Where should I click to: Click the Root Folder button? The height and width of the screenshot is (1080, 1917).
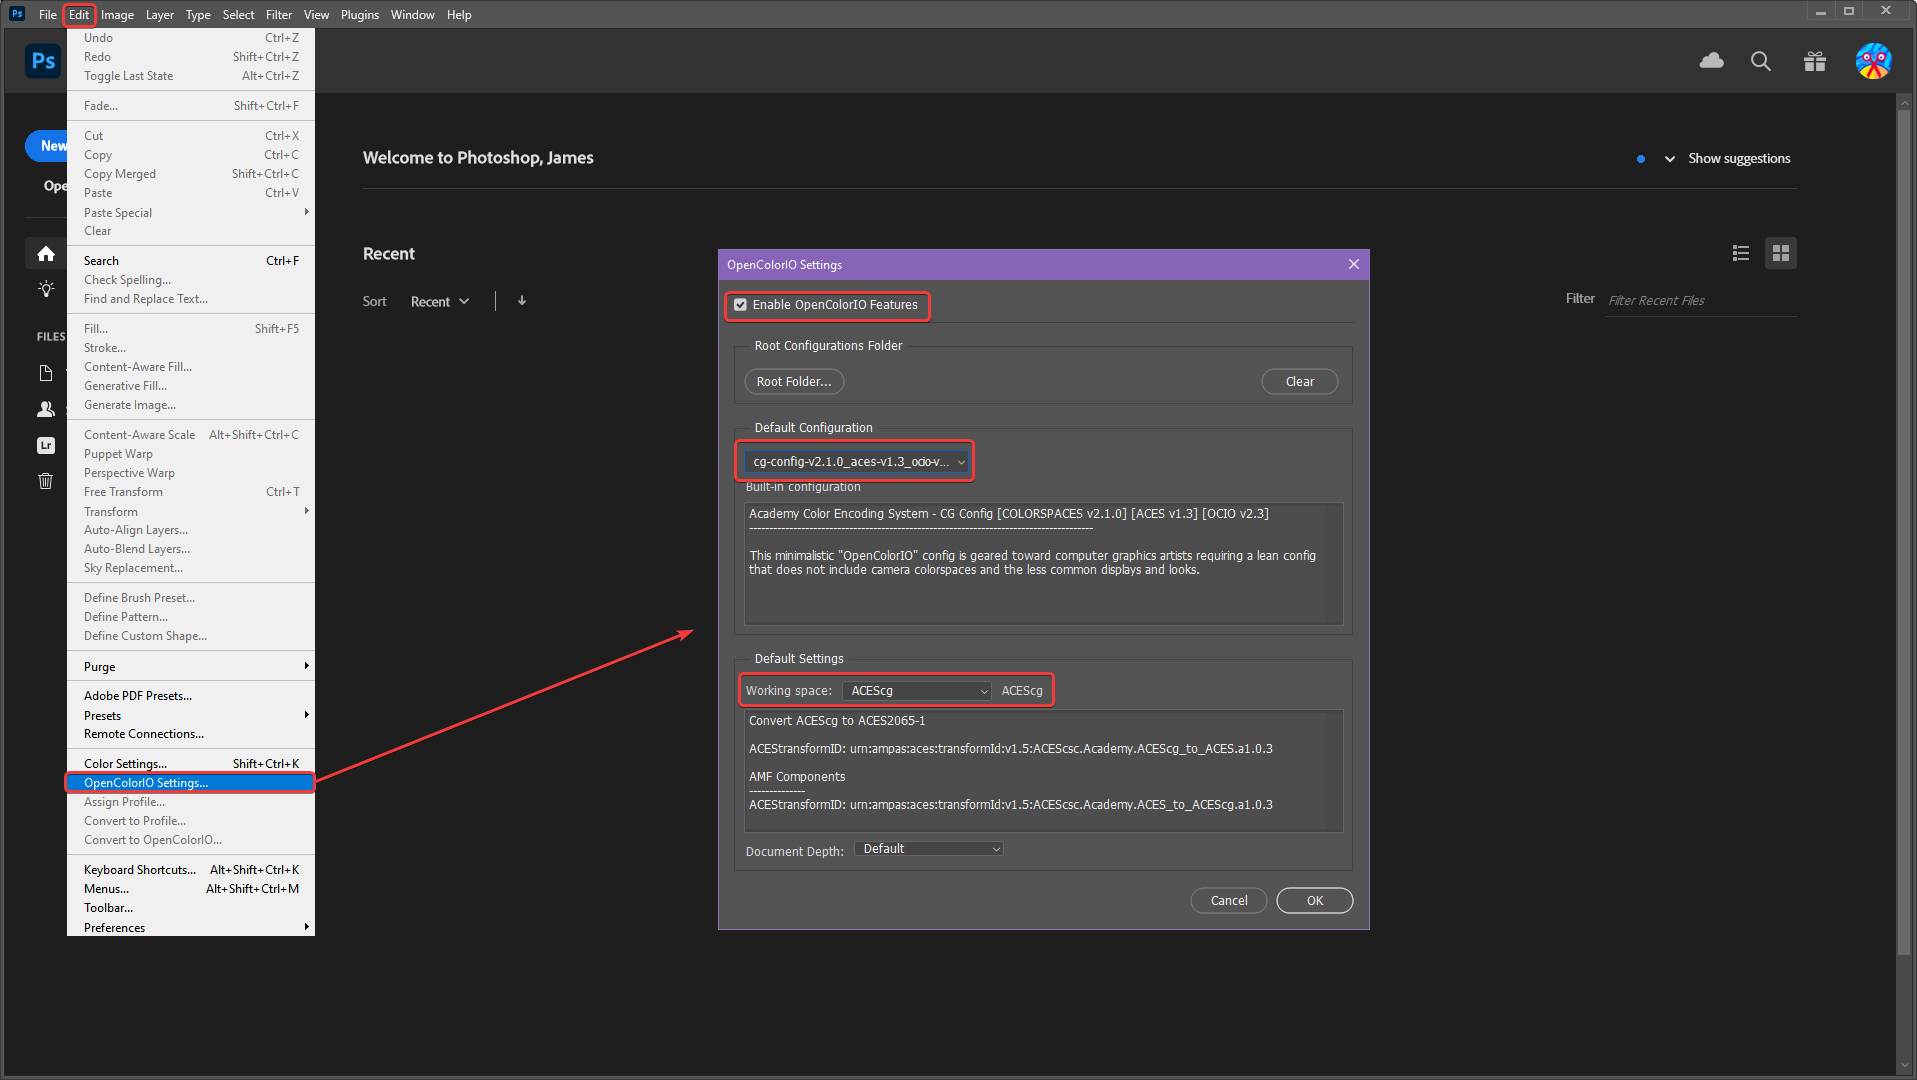click(x=794, y=382)
